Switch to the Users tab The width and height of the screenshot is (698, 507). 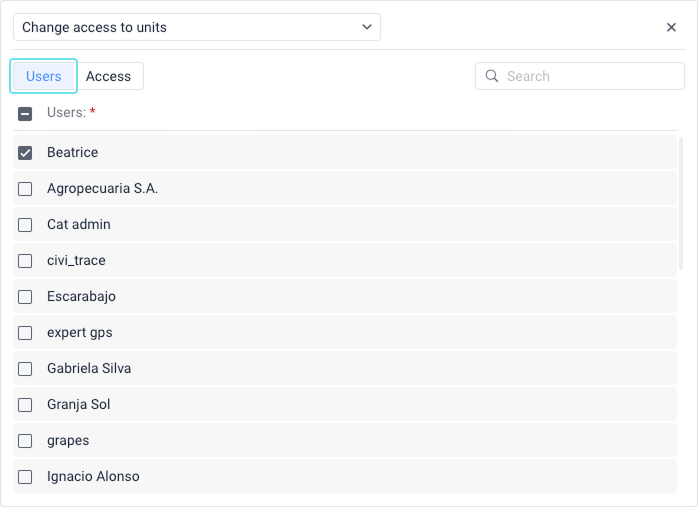tap(44, 76)
